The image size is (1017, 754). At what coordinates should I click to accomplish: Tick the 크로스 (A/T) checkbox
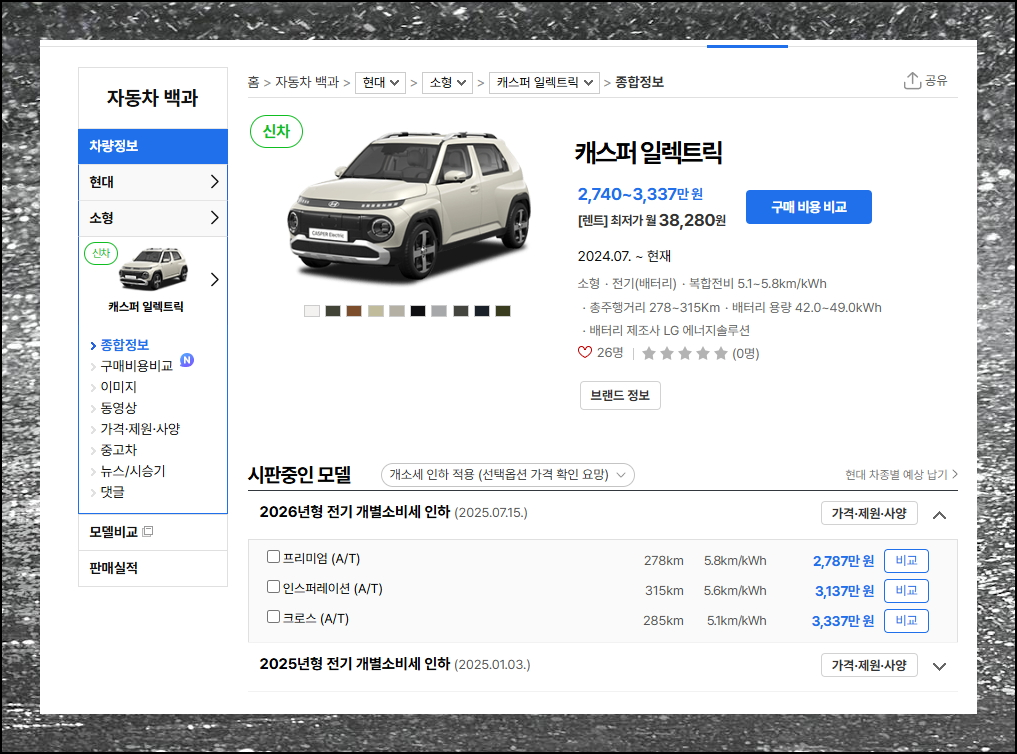(274, 617)
